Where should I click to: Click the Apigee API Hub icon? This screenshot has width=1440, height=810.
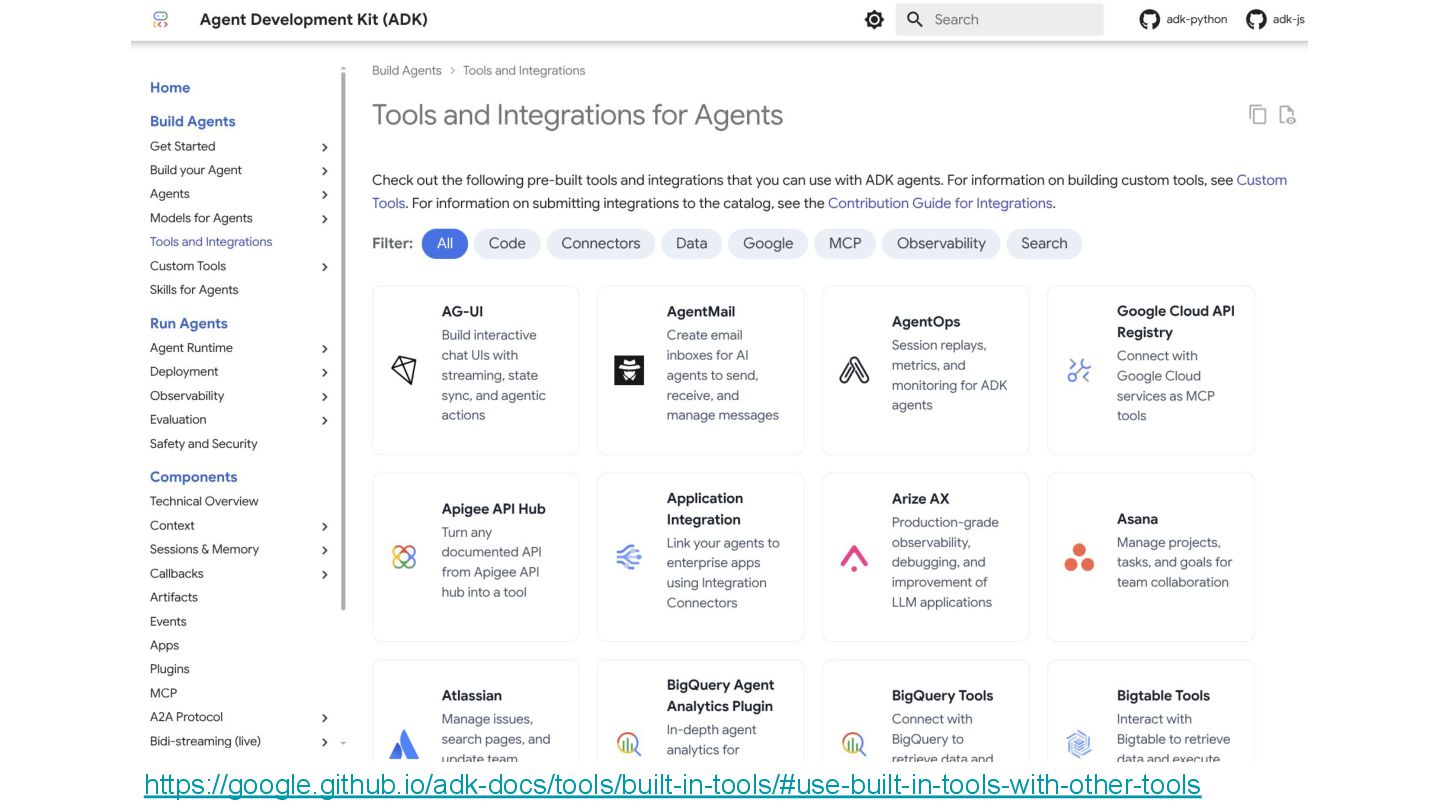[x=404, y=557]
